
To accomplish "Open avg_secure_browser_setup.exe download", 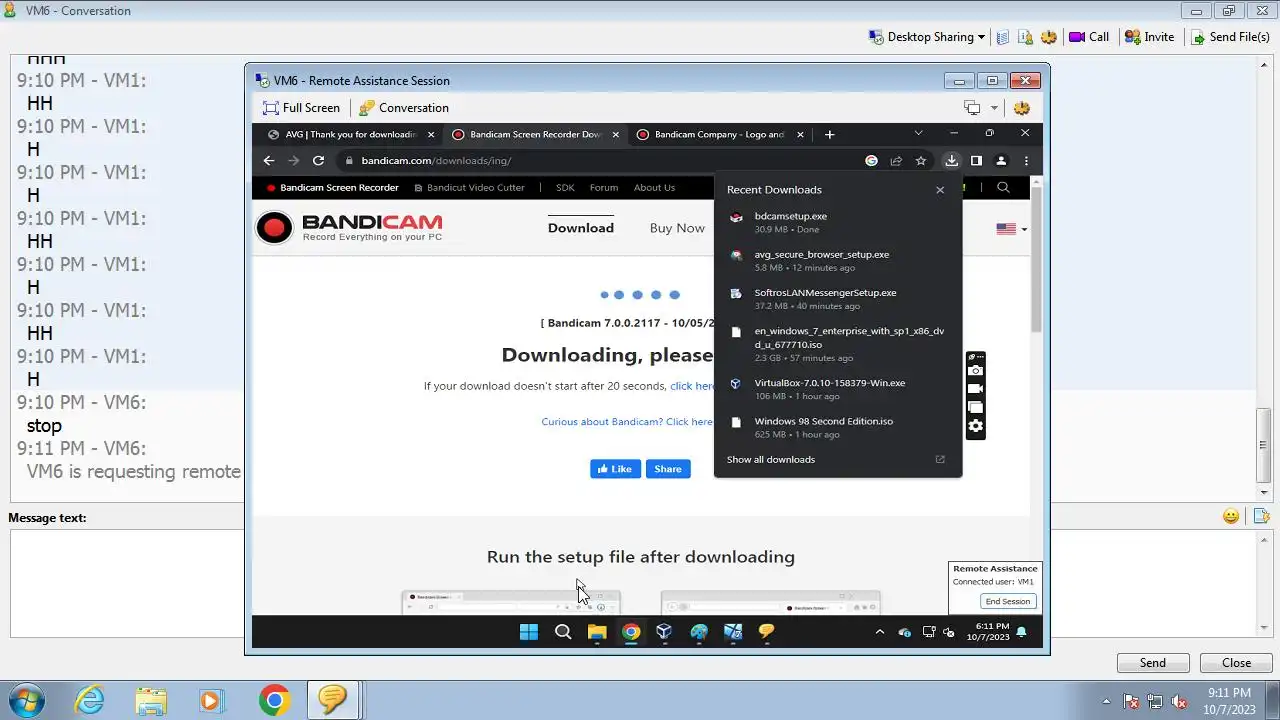I will pos(837,260).
